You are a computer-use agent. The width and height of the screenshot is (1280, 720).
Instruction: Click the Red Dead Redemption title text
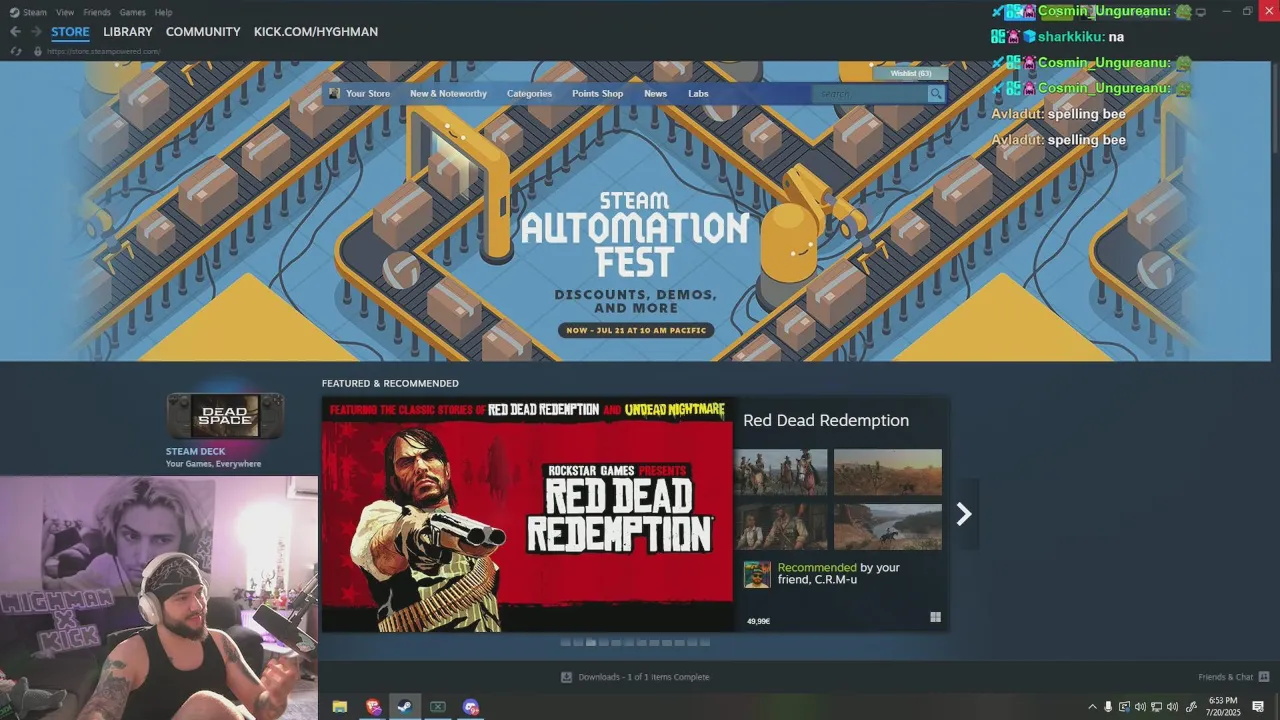826,420
